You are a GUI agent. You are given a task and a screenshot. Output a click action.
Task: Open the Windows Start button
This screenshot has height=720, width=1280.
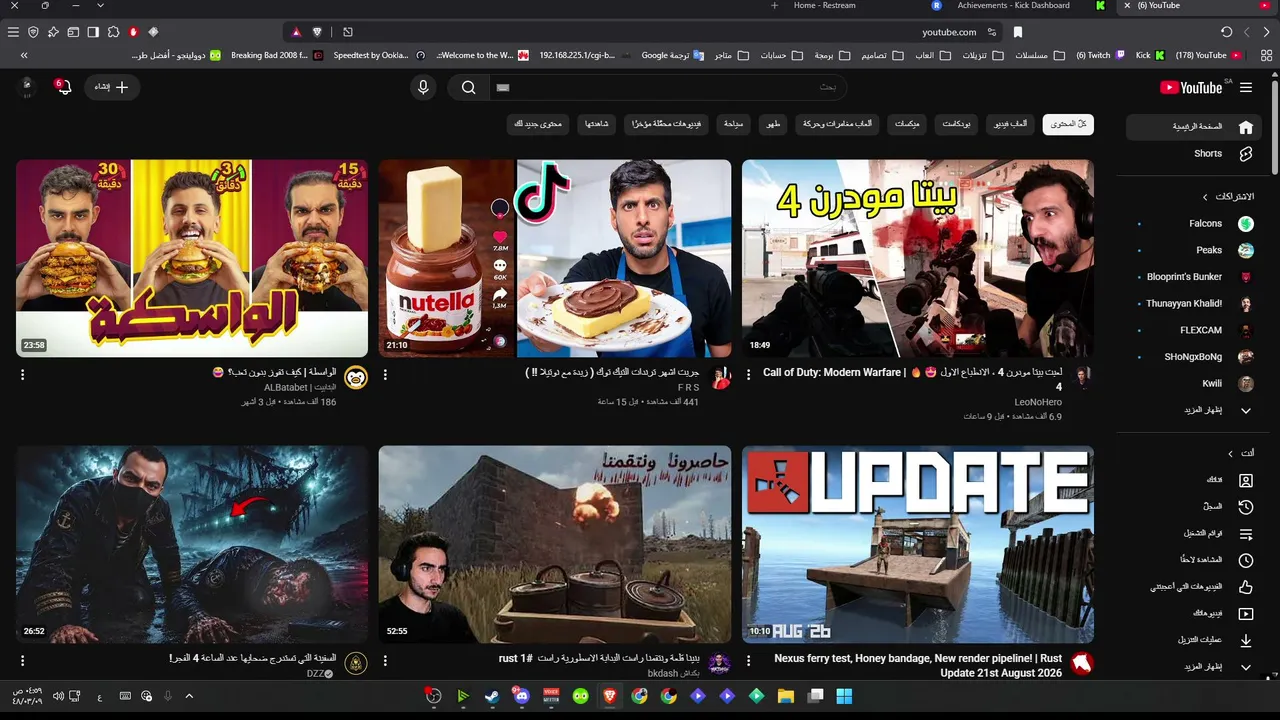844,696
